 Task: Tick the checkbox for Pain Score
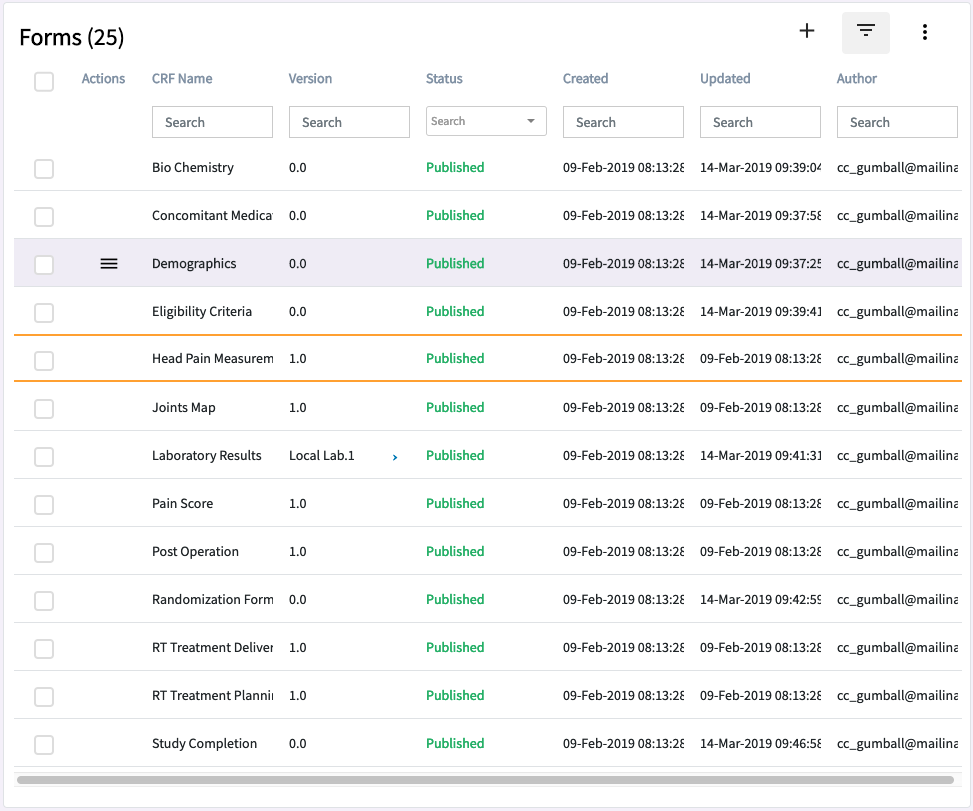(44, 504)
